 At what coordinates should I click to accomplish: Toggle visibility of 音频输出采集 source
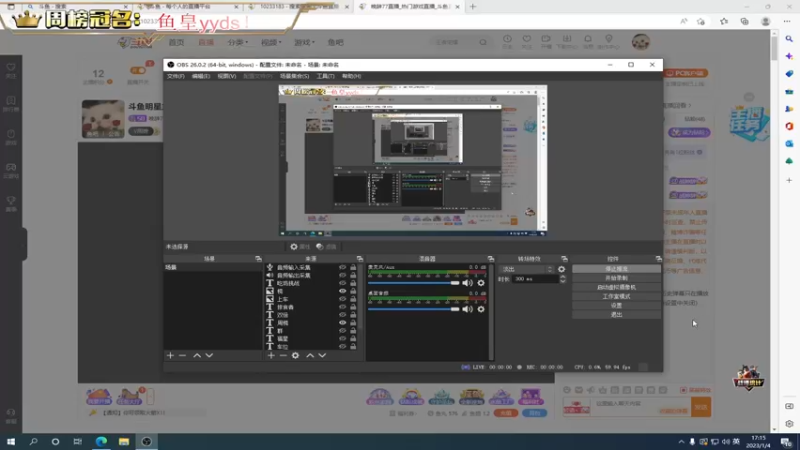pos(342,275)
